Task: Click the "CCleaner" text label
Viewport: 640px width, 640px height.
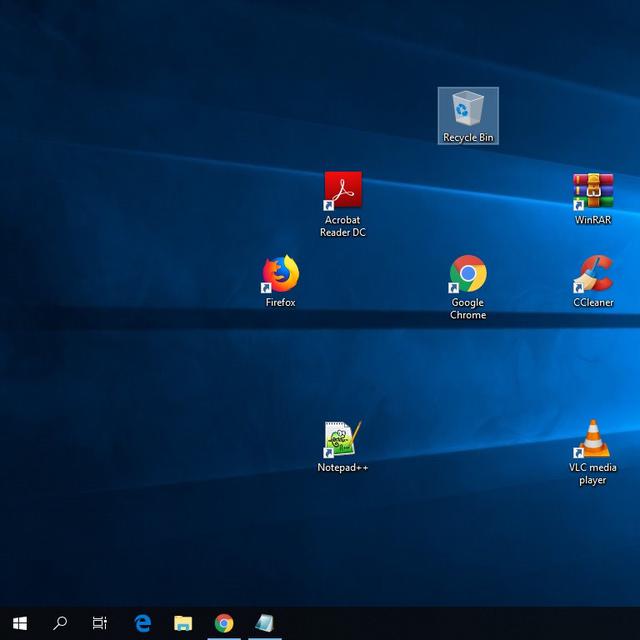Action: 593,302
